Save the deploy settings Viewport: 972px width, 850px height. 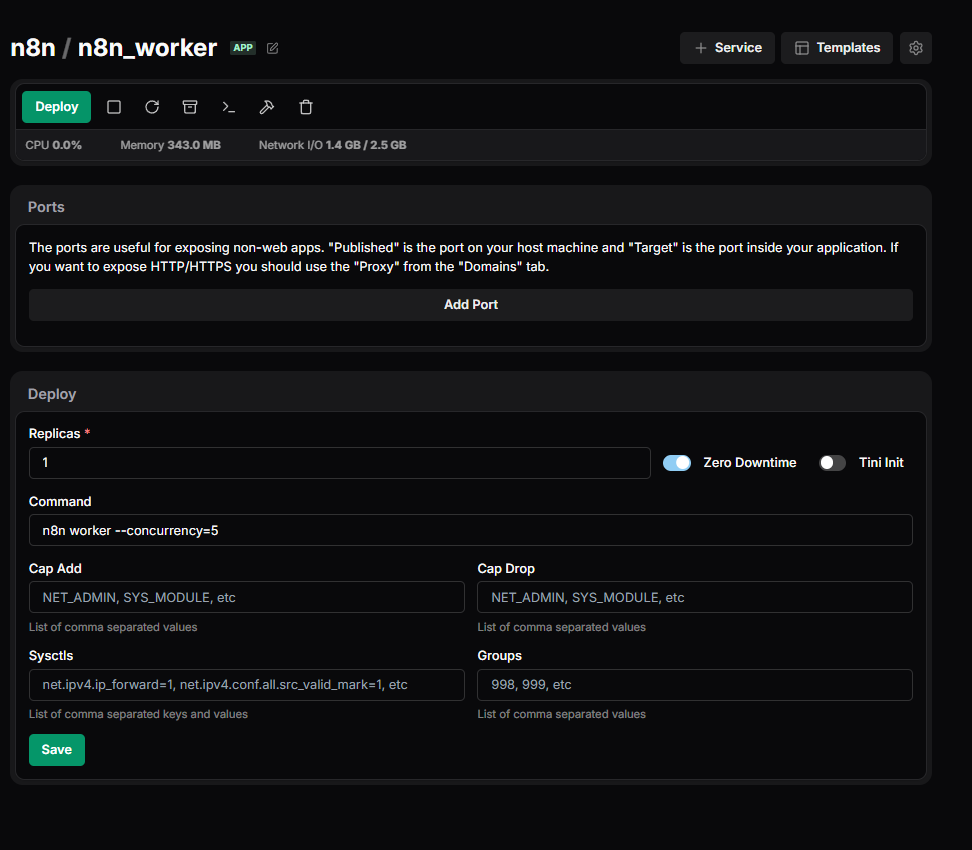click(57, 750)
